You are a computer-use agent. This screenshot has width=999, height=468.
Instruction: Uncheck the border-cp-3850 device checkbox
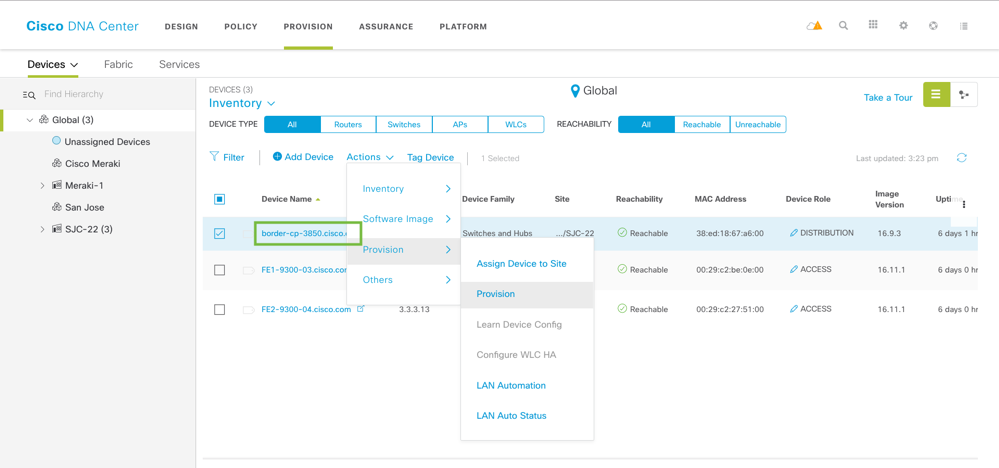tap(219, 234)
